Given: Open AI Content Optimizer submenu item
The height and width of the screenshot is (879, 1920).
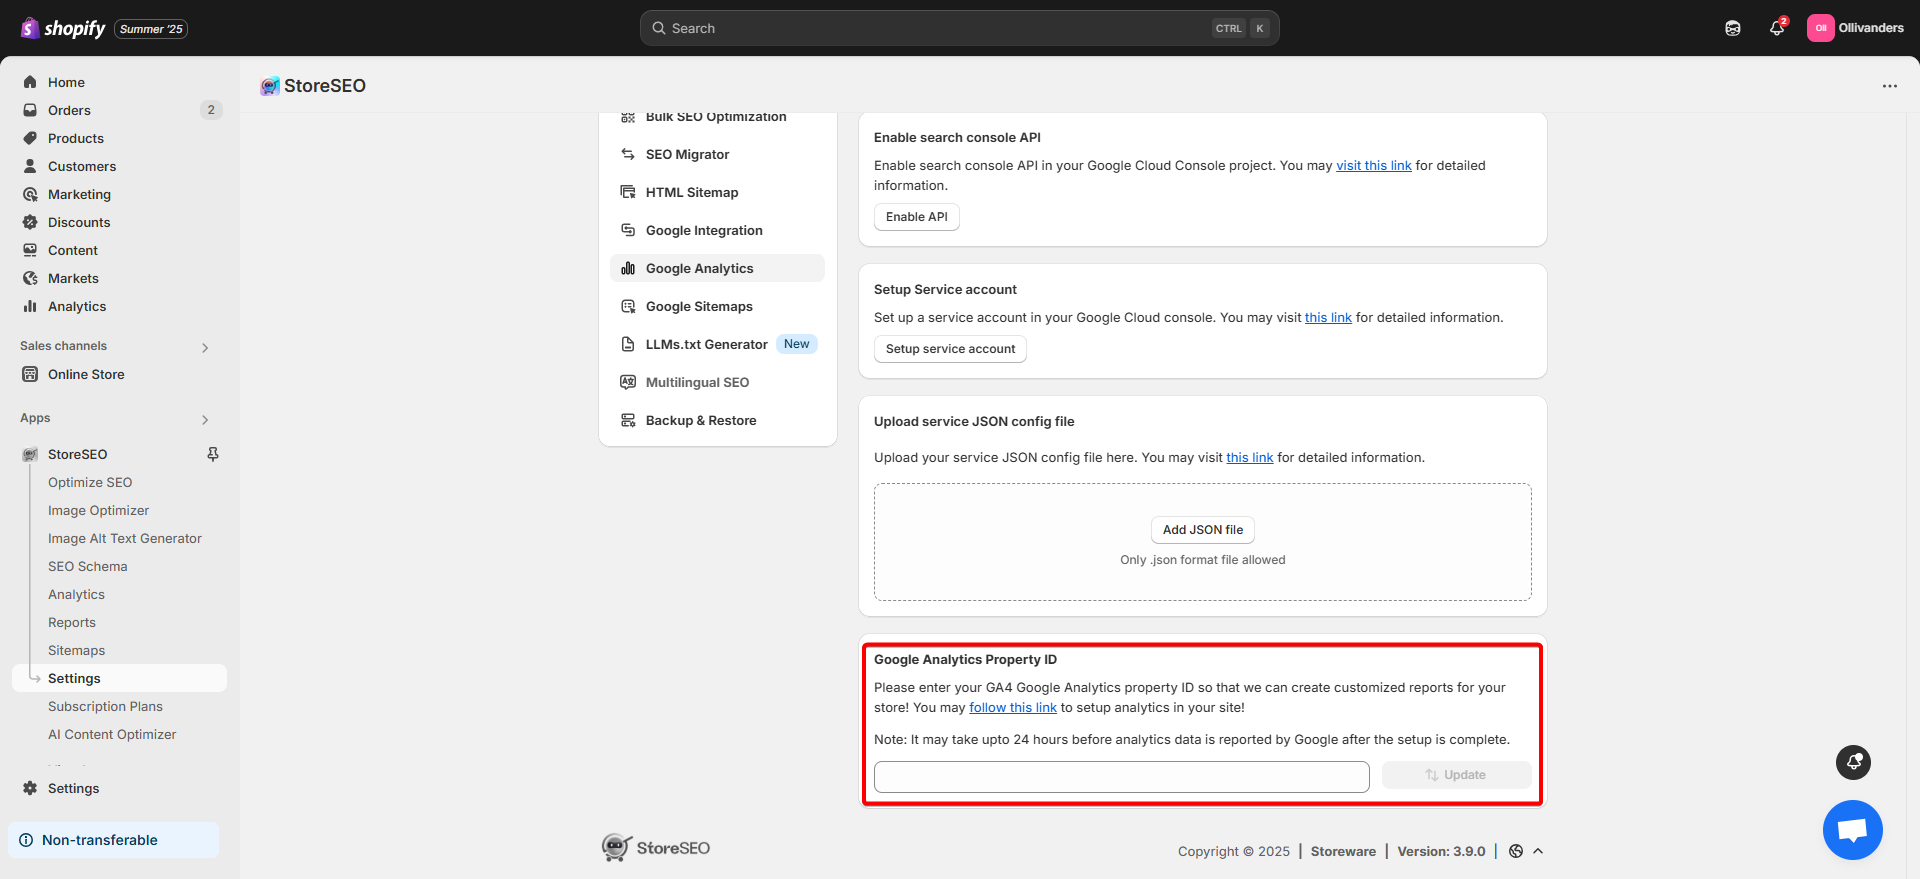Looking at the screenshot, I should [x=112, y=734].
